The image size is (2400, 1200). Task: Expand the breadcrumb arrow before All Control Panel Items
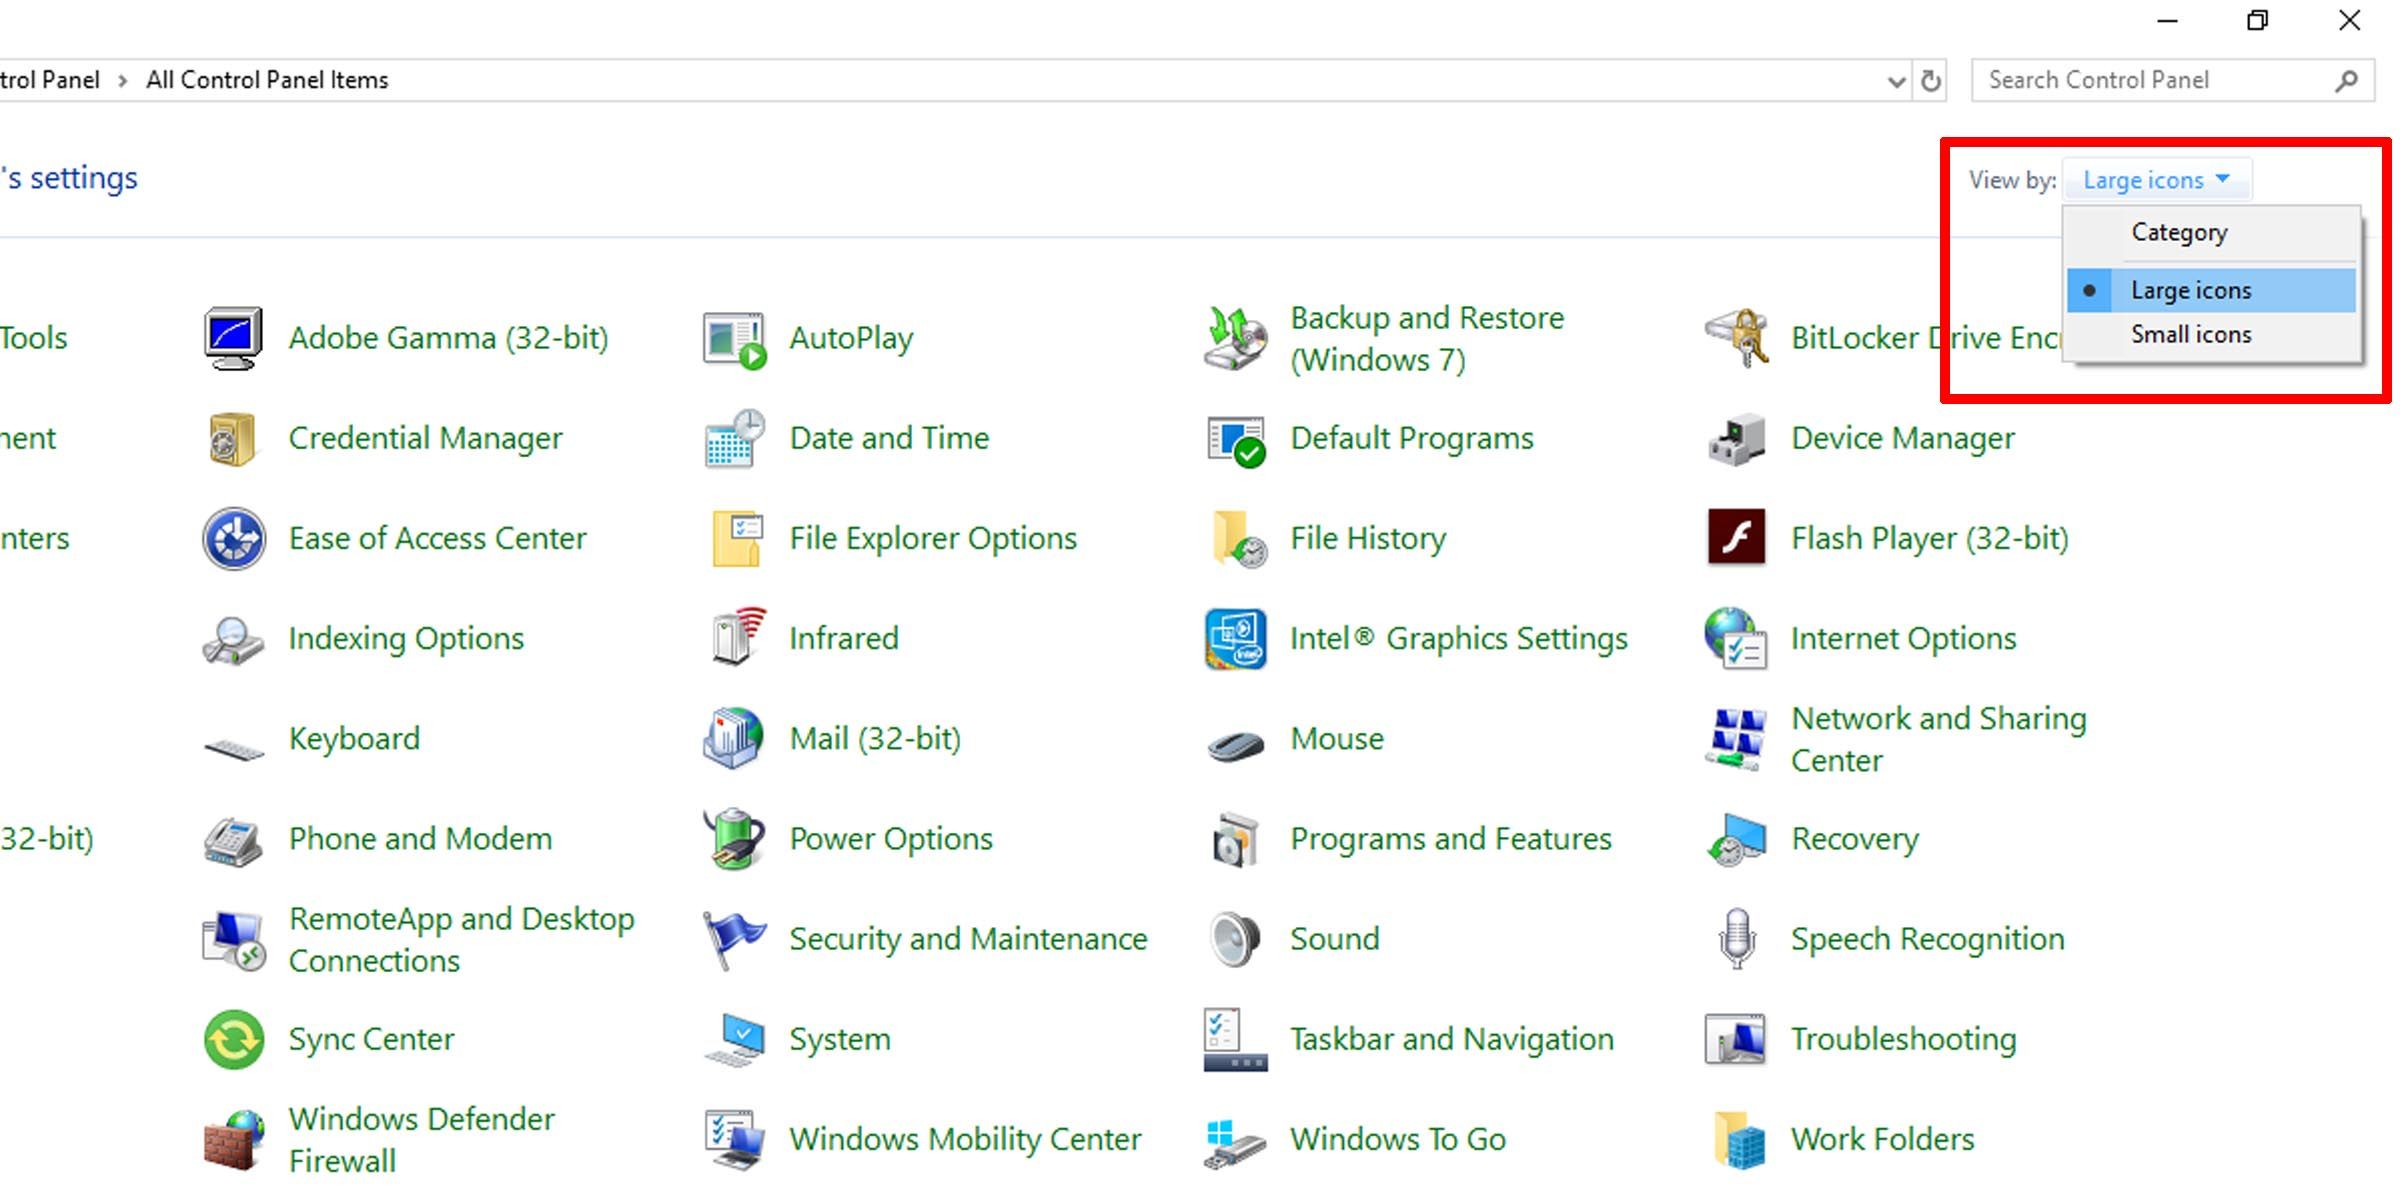coord(122,80)
